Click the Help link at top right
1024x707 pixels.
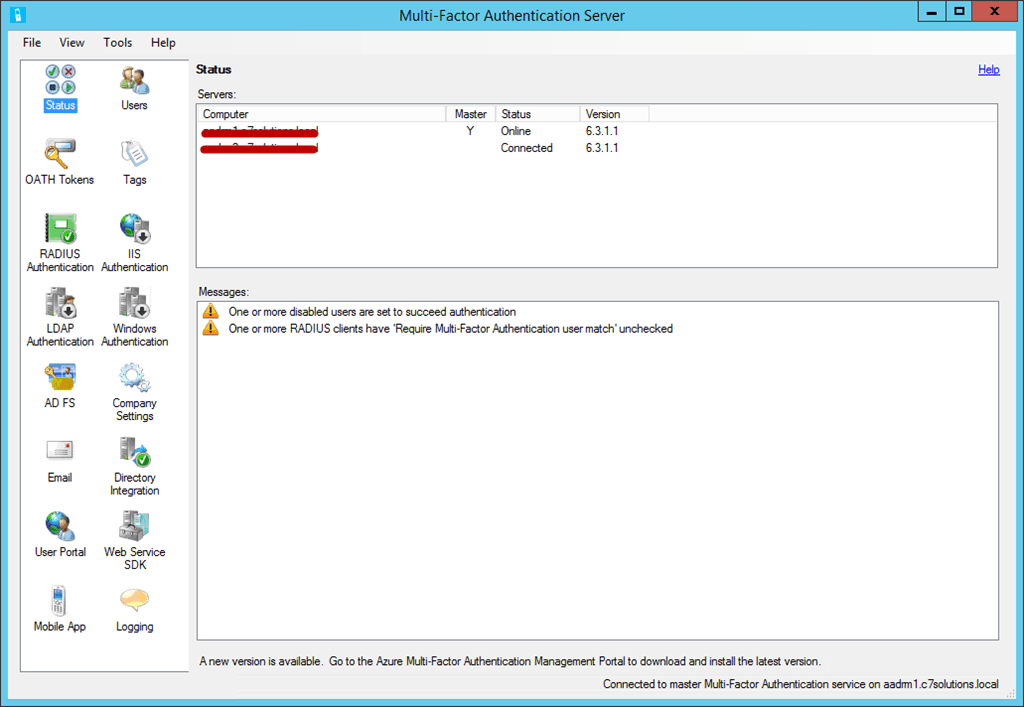click(x=989, y=69)
